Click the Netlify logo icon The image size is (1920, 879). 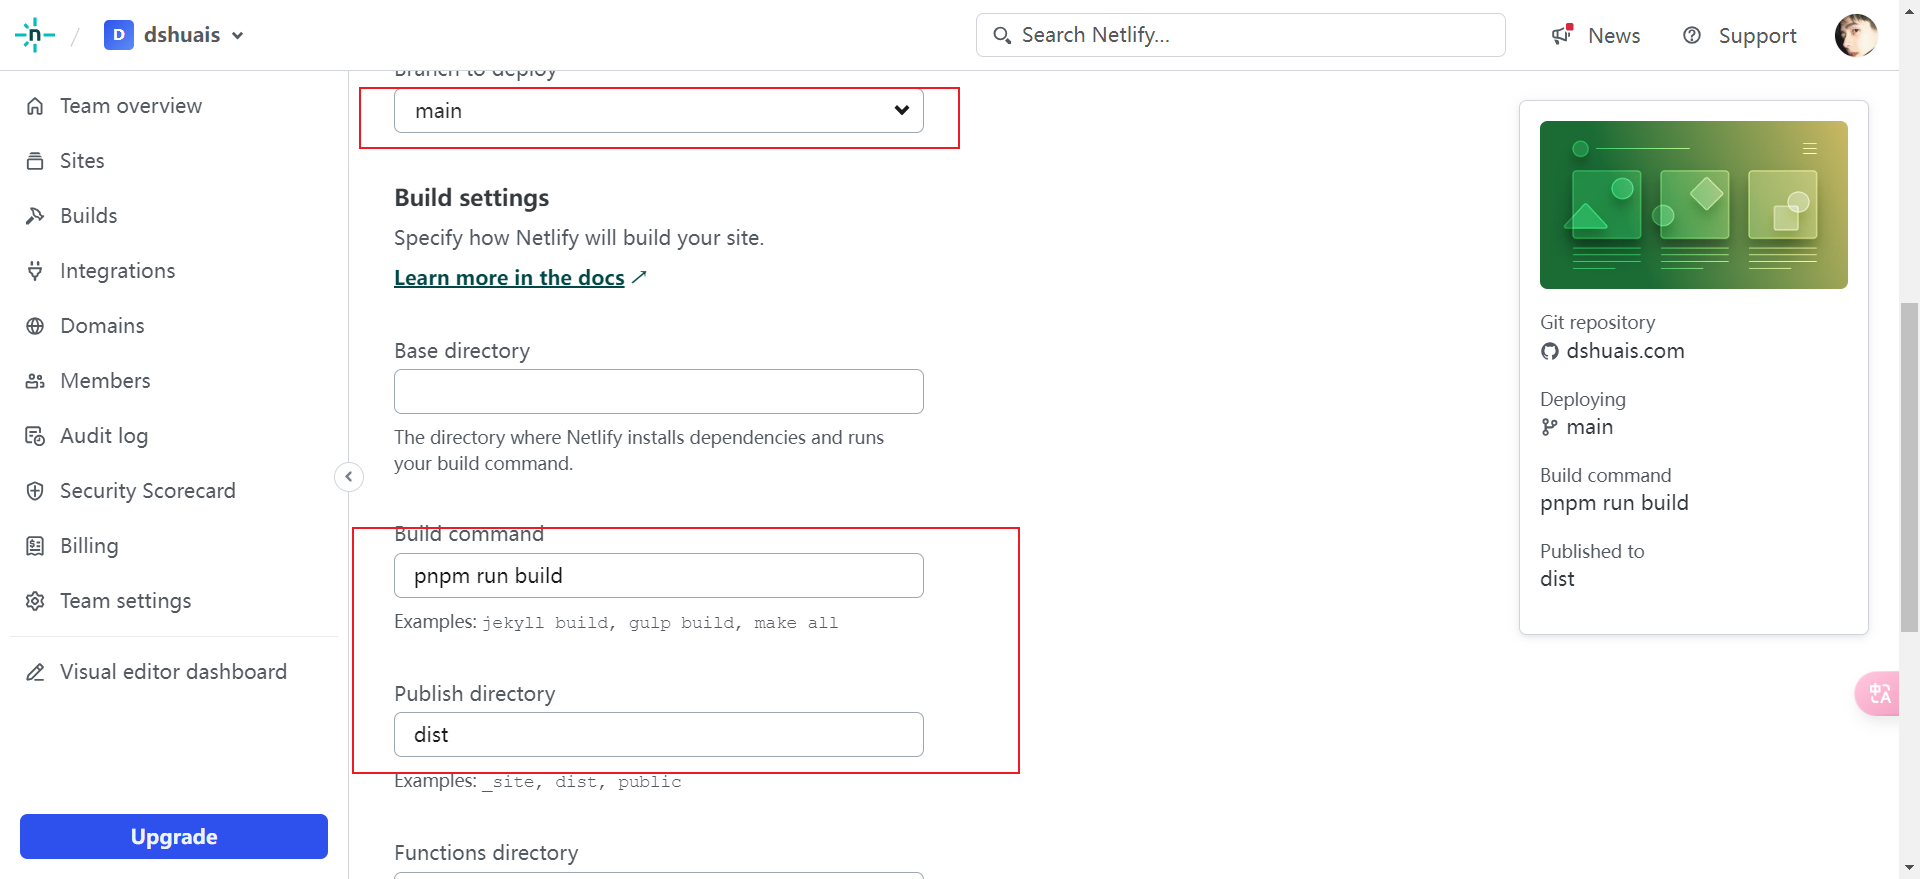pos(34,35)
